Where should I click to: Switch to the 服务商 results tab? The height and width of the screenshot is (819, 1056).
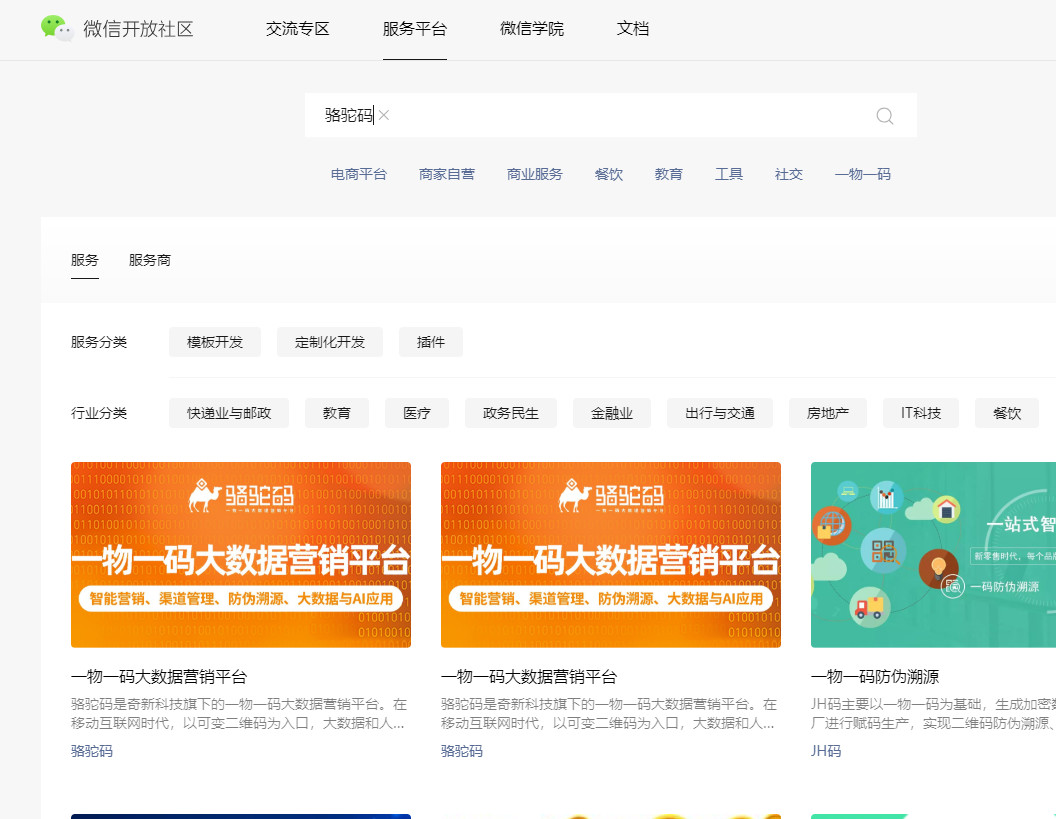pos(150,261)
